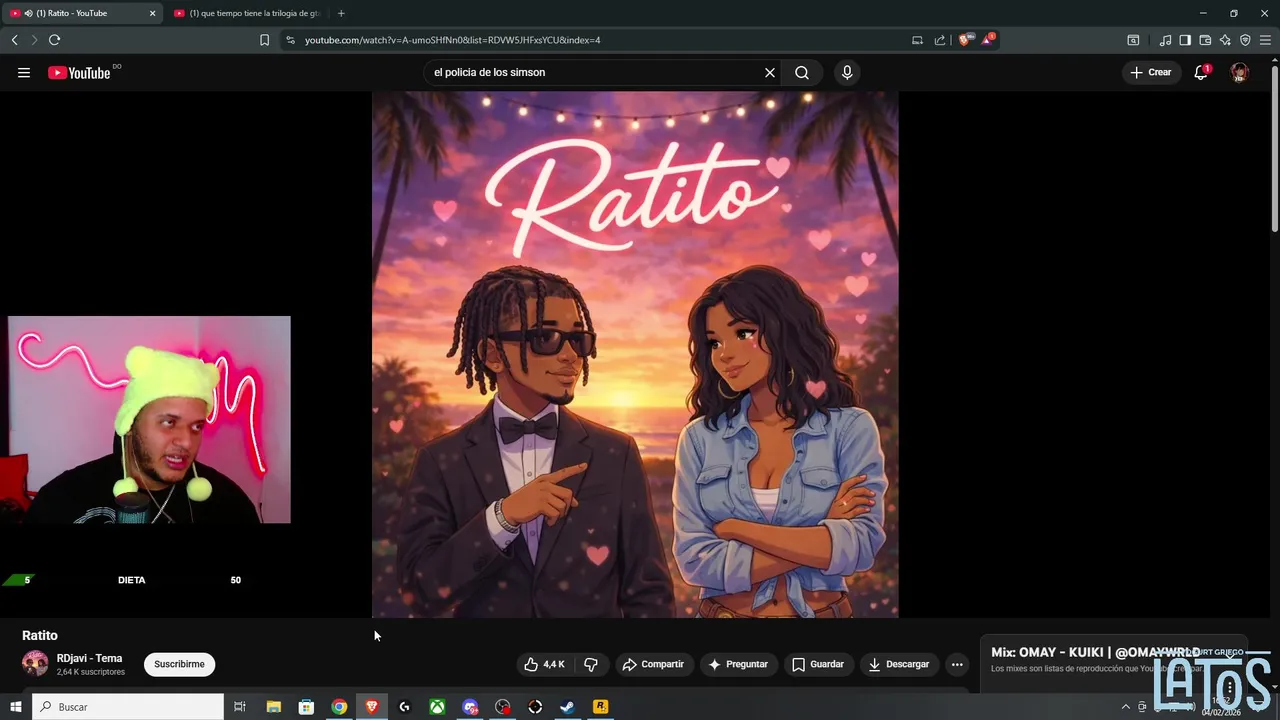The width and height of the screenshot is (1280, 720).
Task: Go forward in browser history
Action: coord(34,40)
